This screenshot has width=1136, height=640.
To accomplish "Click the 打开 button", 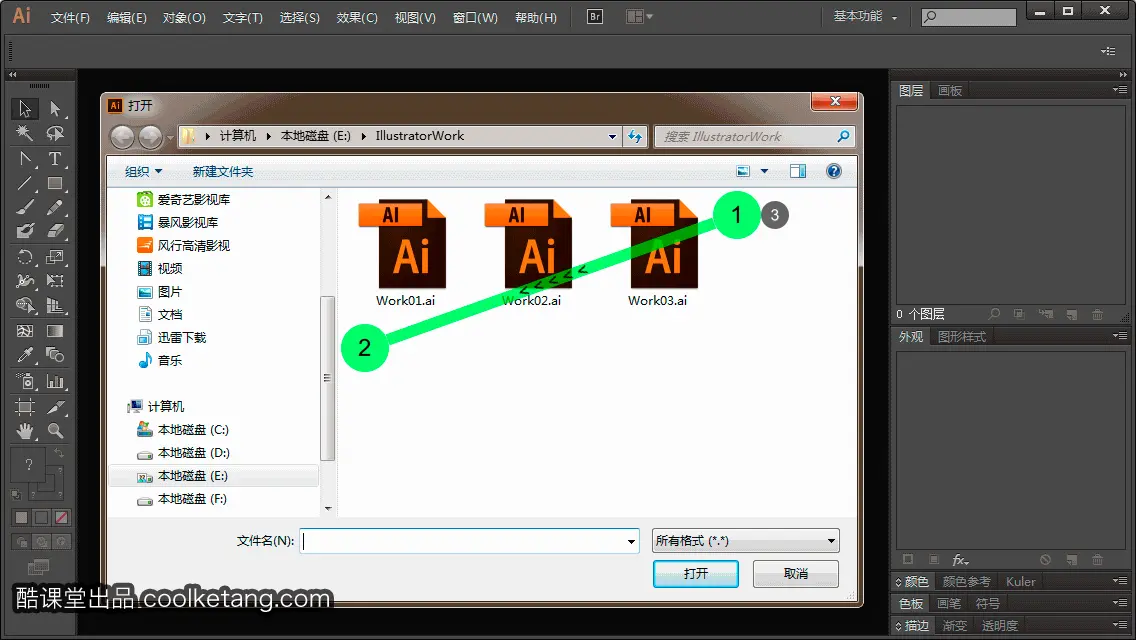I will click(696, 574).
